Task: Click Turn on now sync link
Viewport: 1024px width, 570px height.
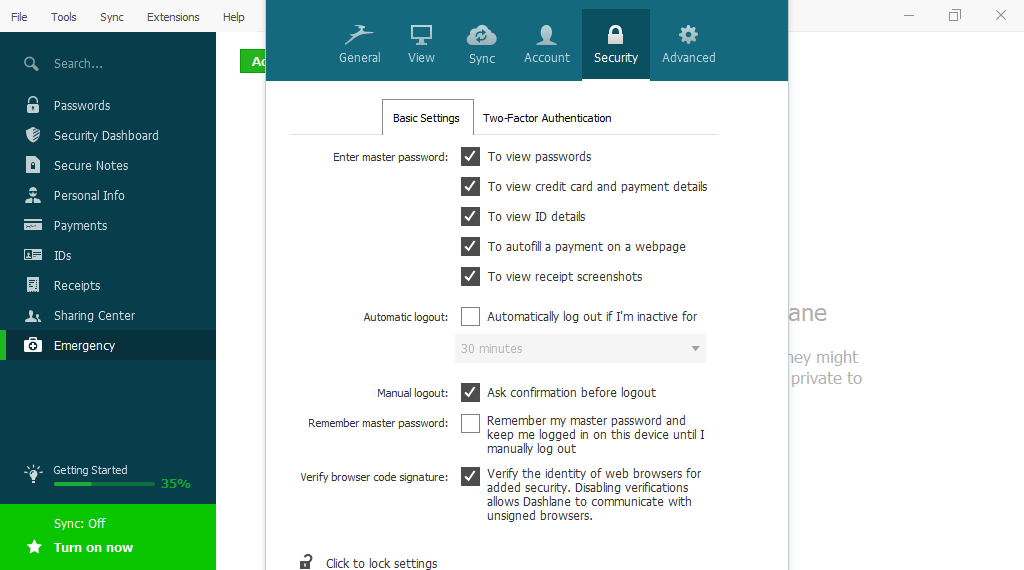Action: 93,547
